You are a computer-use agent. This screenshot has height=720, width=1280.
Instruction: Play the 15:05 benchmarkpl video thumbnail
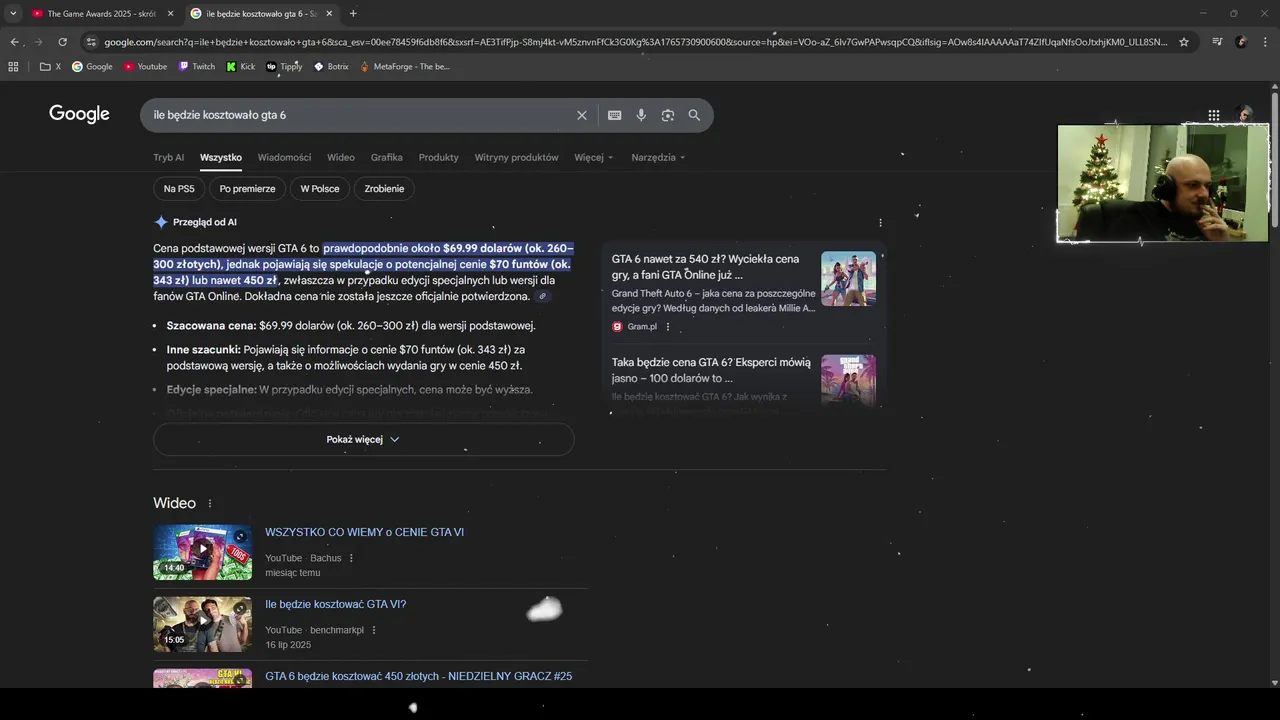202,624
